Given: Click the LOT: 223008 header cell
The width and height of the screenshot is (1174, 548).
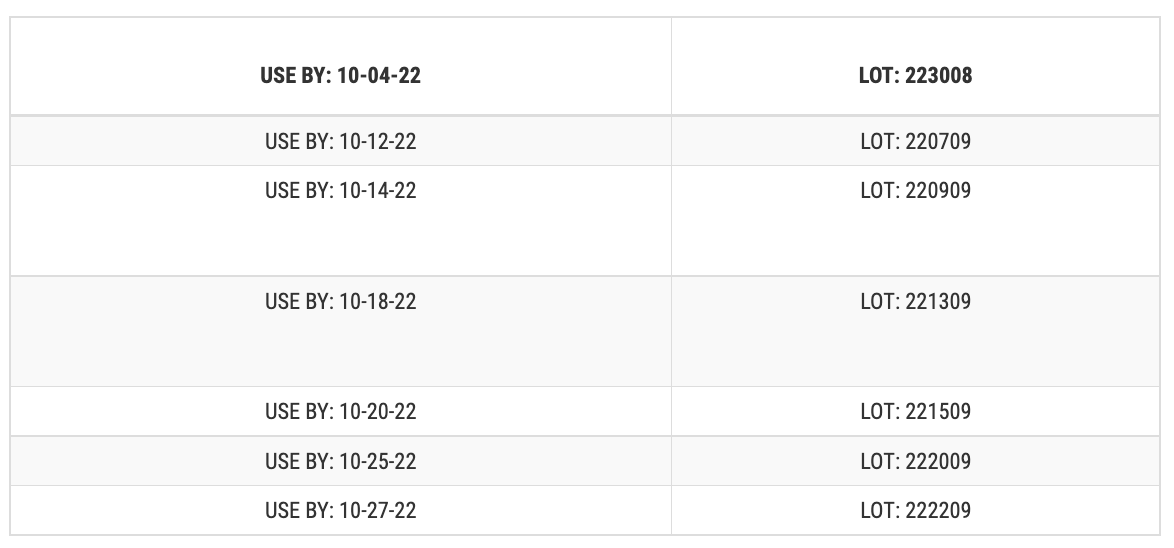Looking at the screenshot, I should click(x=915, y=67).
